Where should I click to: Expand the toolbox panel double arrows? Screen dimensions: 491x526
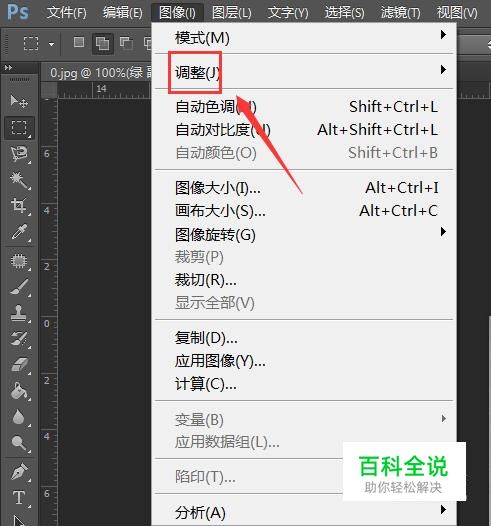pos(8,68)
